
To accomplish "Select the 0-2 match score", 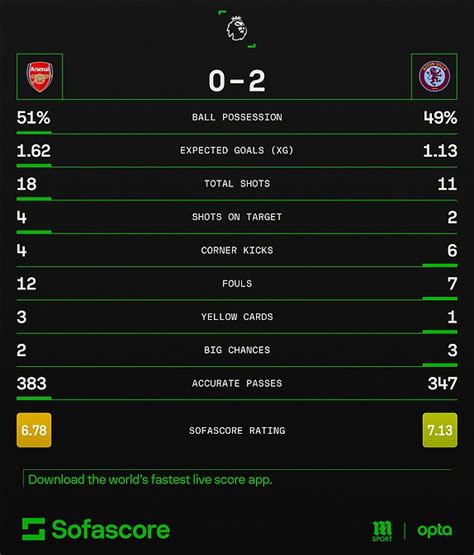I will coord(237,81).
